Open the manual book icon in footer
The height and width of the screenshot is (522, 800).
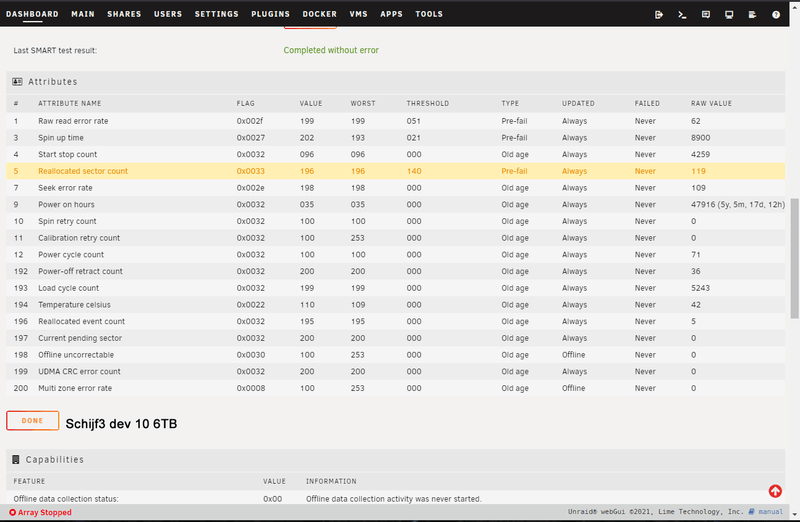pyautogui.click(x=752, y=512)
